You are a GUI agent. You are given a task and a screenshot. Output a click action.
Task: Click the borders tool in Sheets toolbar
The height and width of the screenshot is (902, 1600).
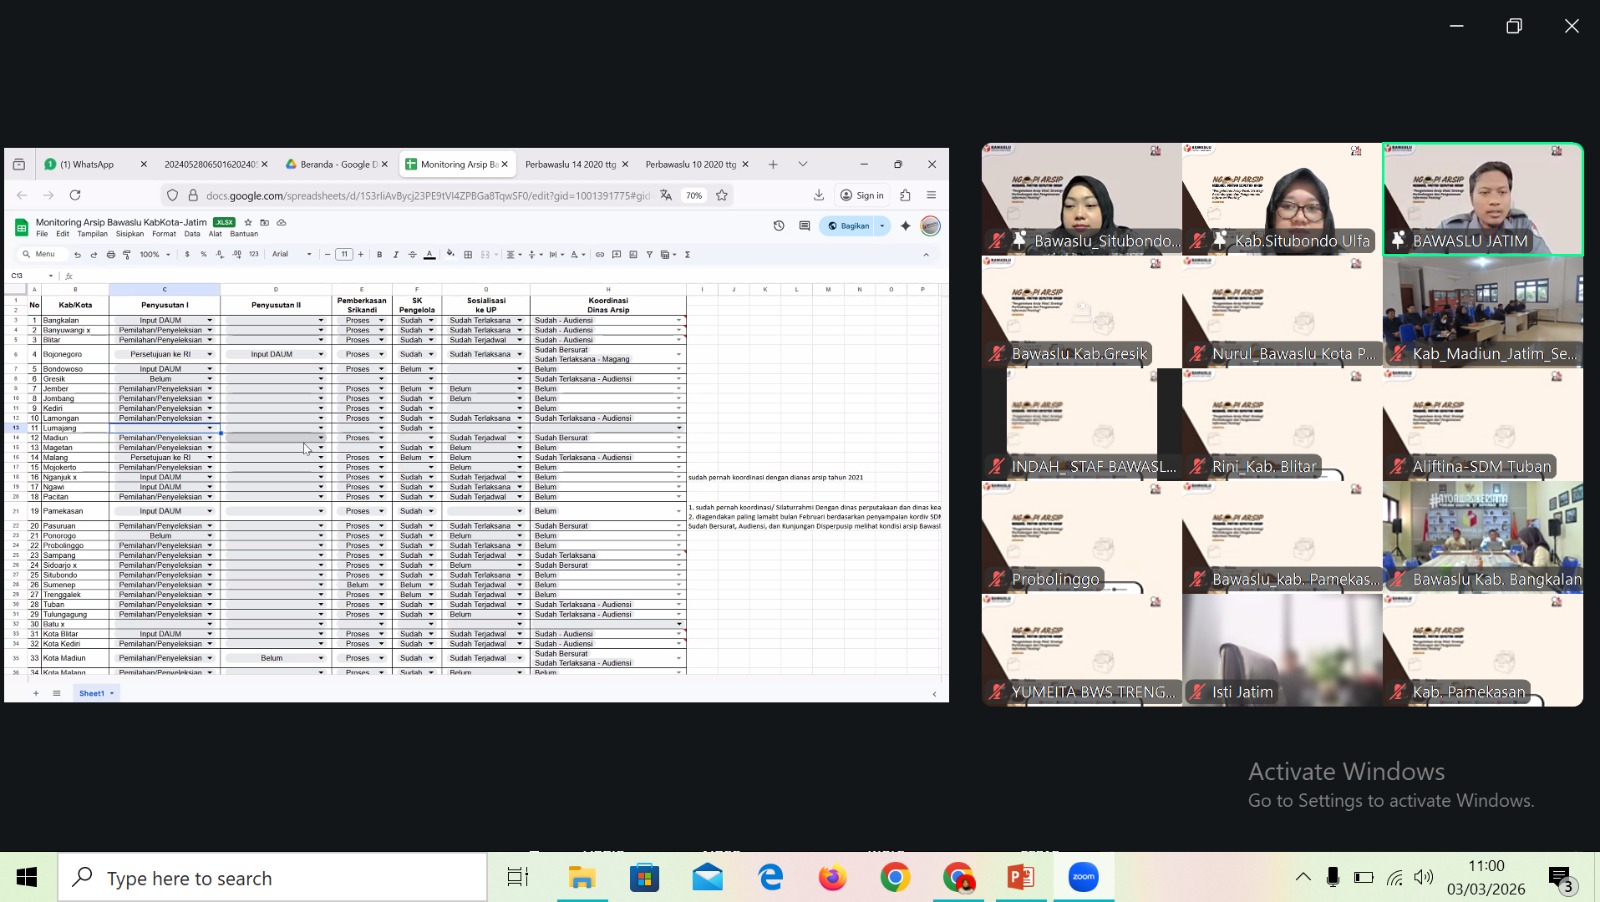[468, 254]
